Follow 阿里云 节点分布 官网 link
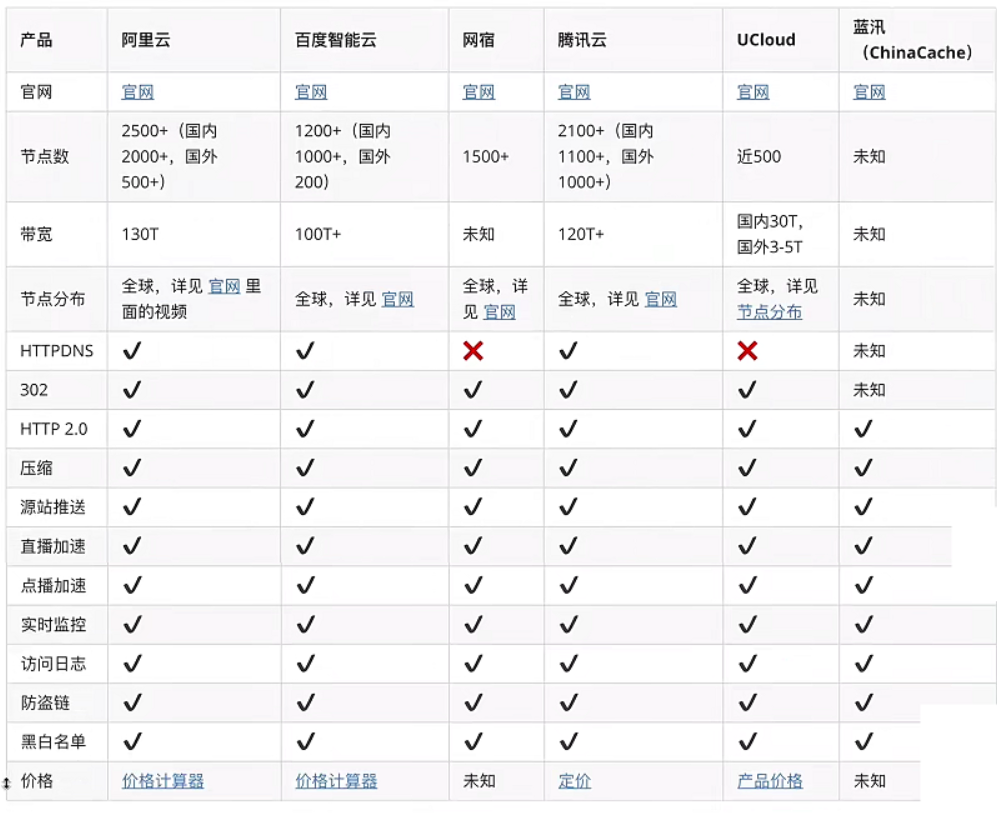Image resolution: width=997 pixels, height=816 pixels. 224,286
